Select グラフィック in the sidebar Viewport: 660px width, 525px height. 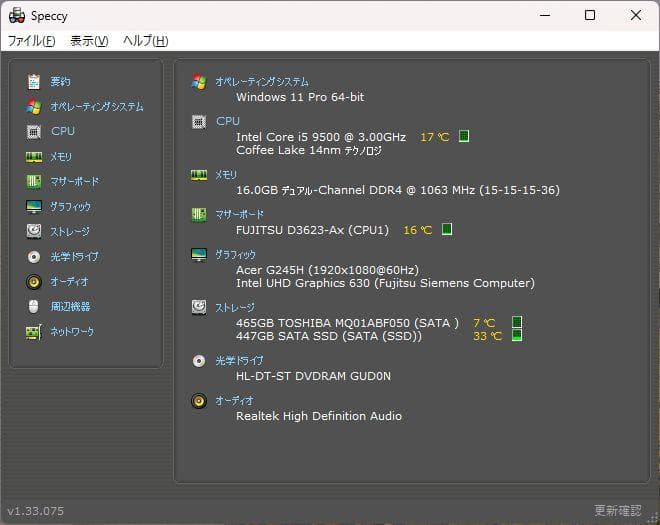pyautogui.click(x=70, y=207)
